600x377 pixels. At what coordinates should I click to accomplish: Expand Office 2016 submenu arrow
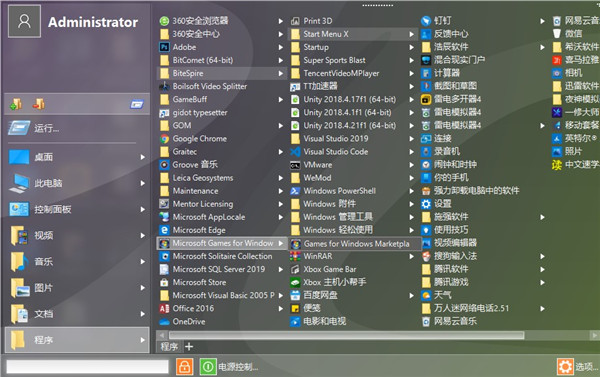(281, 308)
